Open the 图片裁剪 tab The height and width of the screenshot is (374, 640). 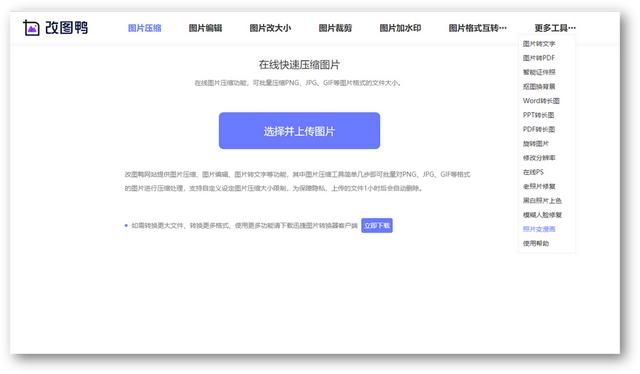point(335,28)
